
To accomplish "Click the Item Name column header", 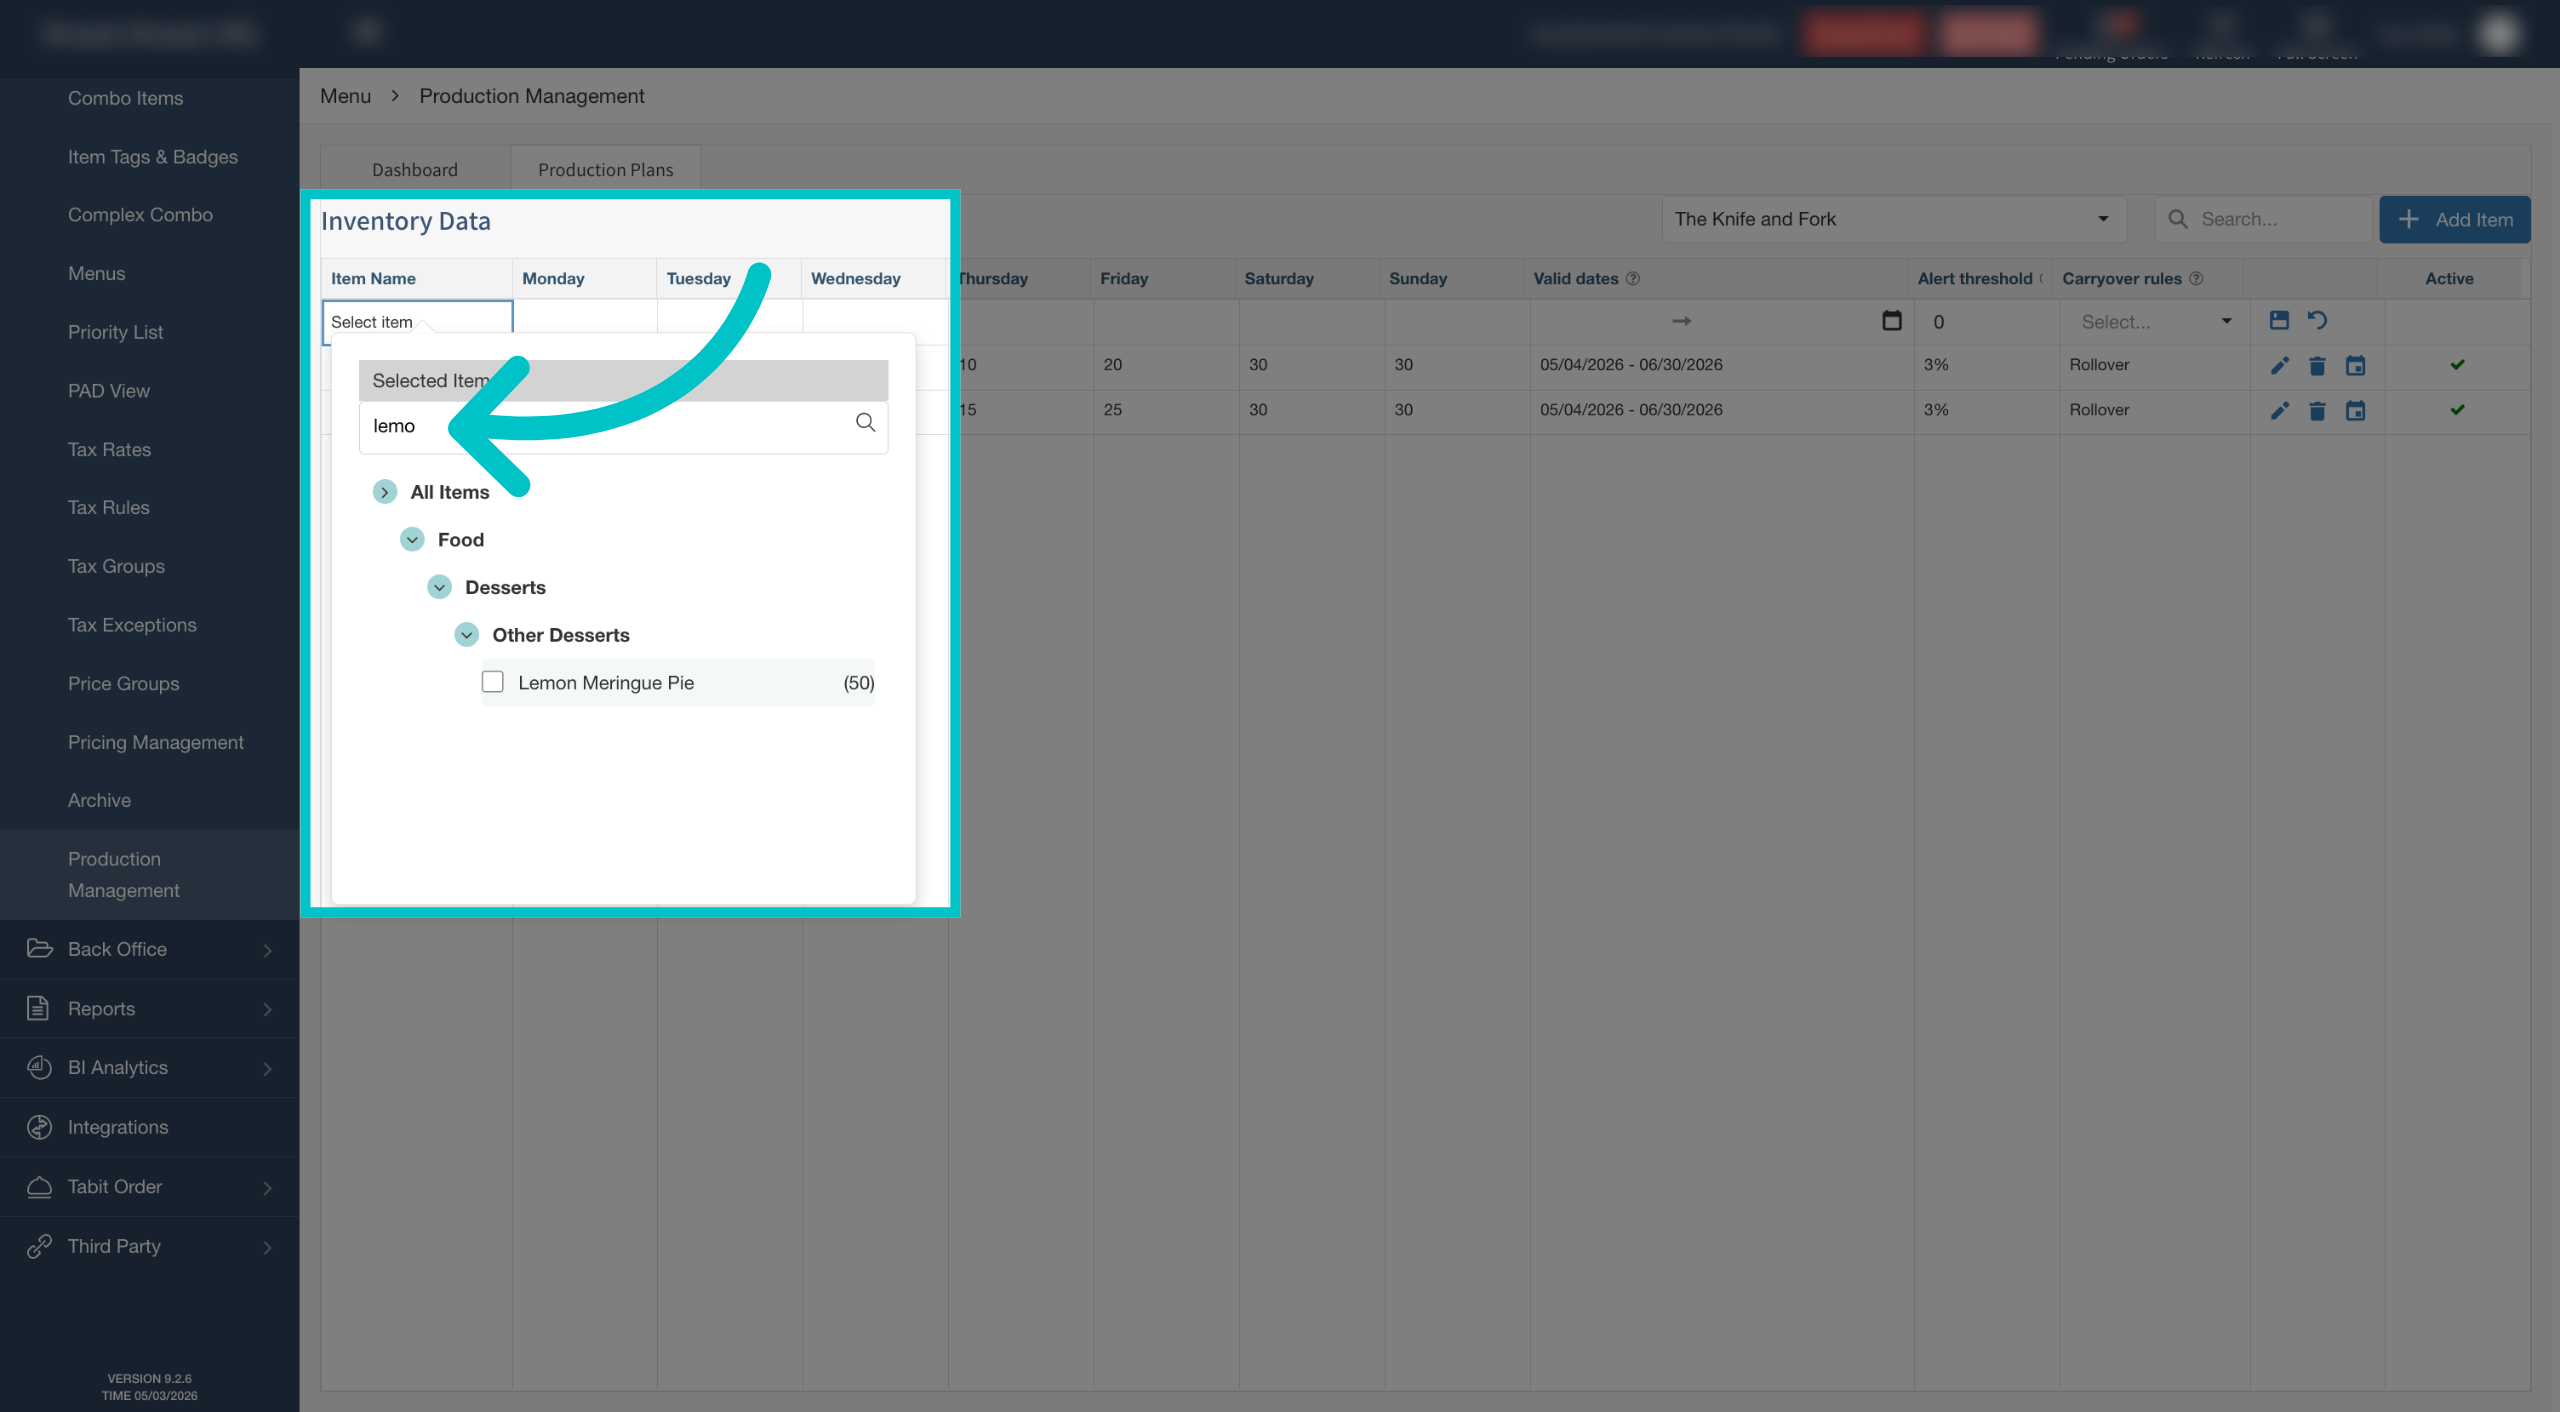I will (373, 279).
